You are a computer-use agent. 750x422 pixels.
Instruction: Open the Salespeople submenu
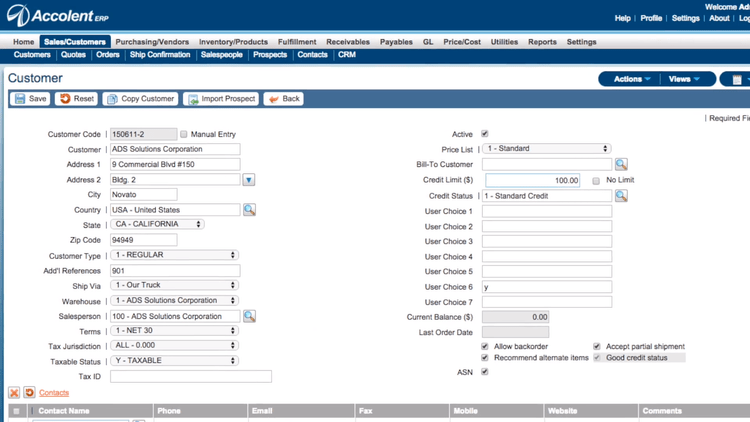[221, 55]
